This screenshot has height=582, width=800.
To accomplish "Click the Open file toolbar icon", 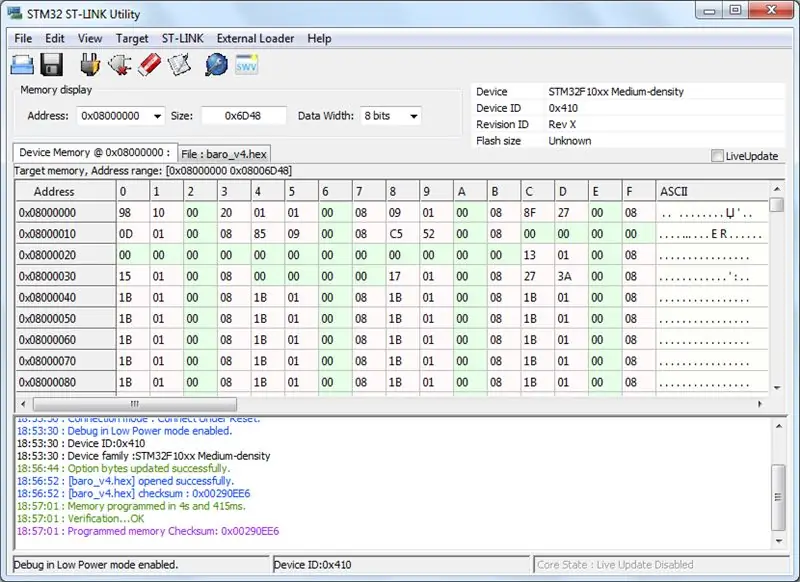I will click(22, 65).
